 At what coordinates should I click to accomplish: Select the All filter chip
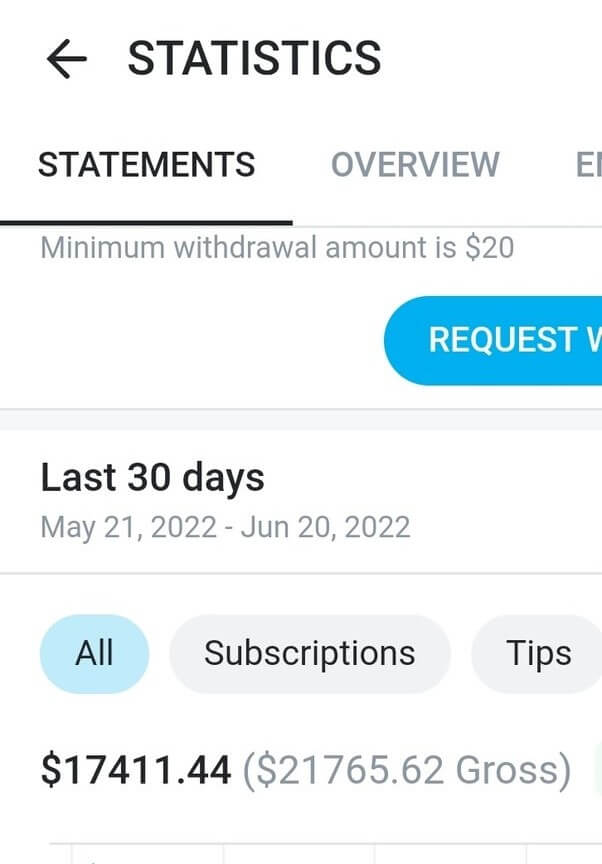tap(95, 654)
